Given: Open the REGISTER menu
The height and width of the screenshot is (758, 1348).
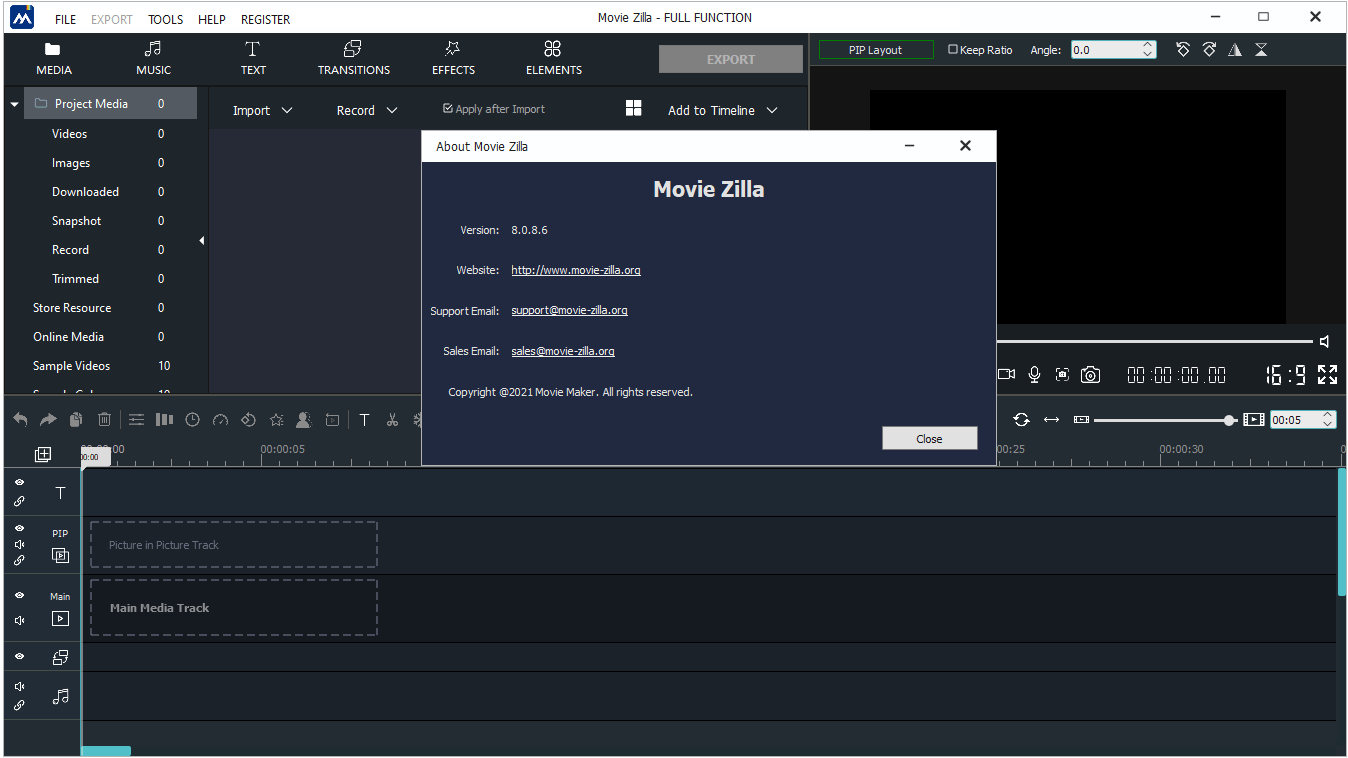Looking at the screenshot, I should [266, 19].
